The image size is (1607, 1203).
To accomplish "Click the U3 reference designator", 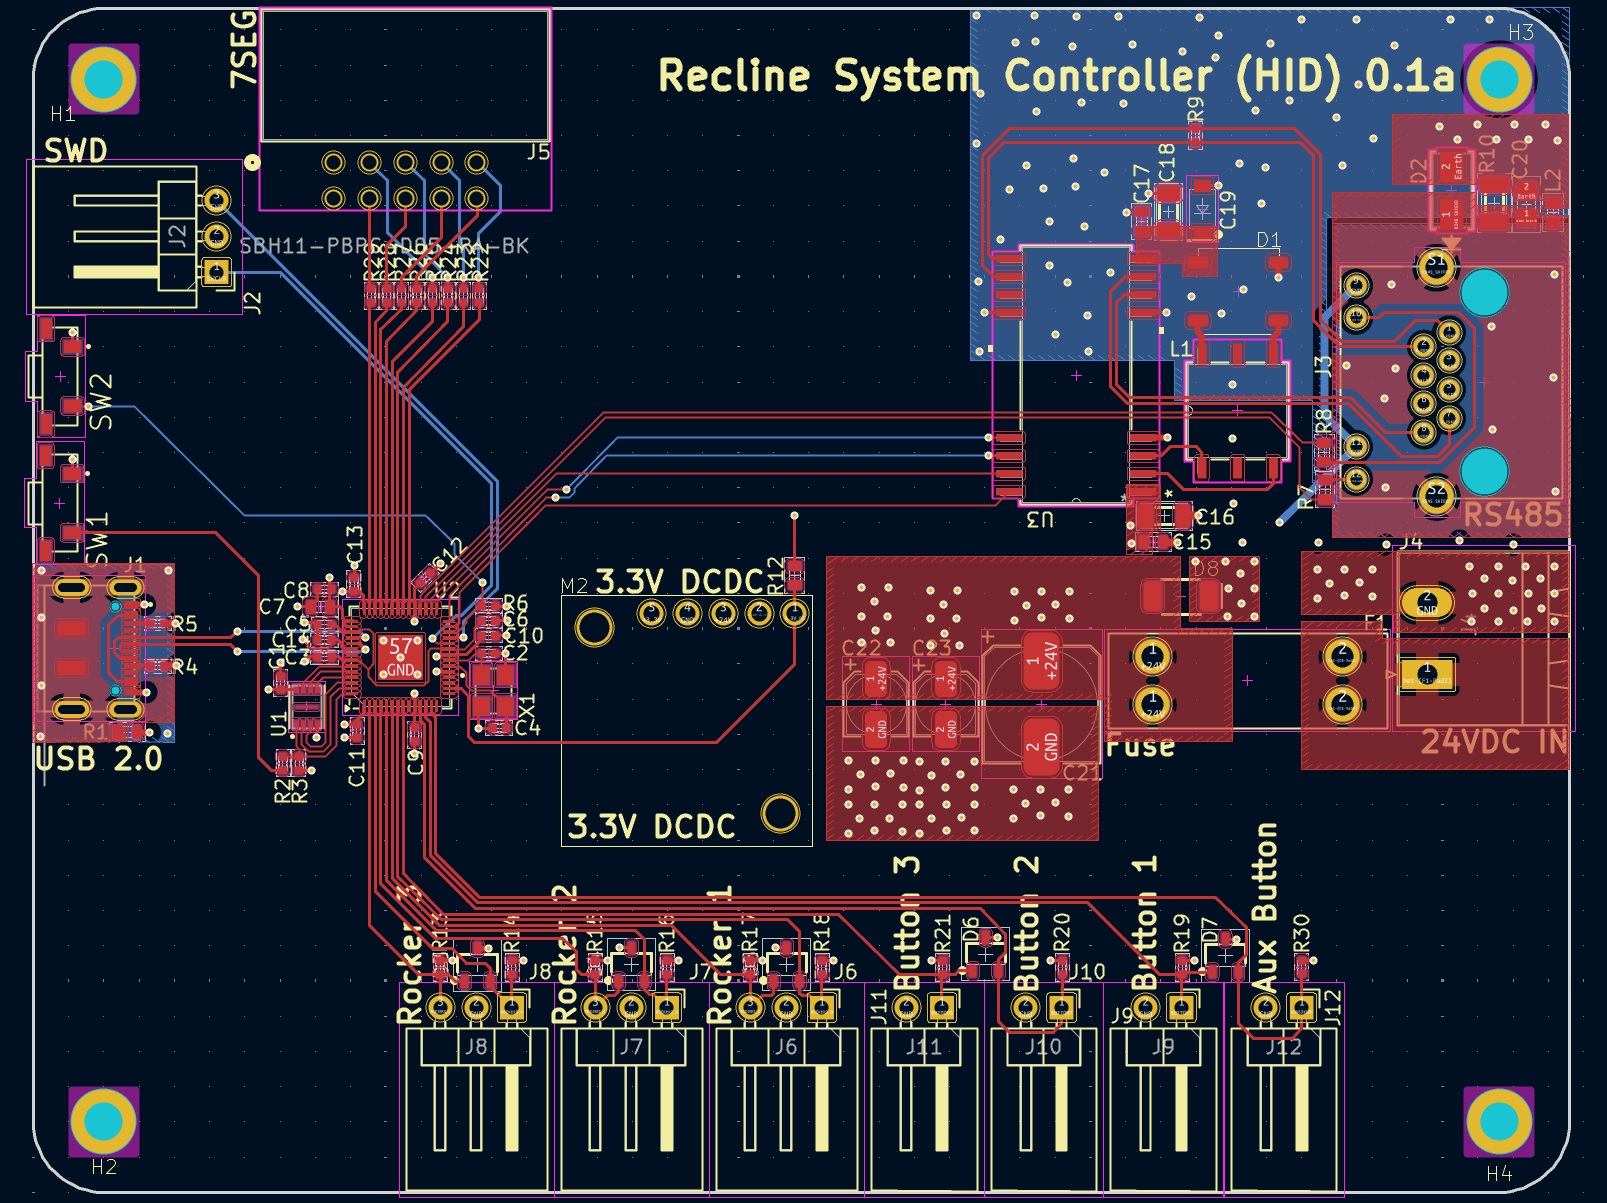I will tap(1040, 519).
